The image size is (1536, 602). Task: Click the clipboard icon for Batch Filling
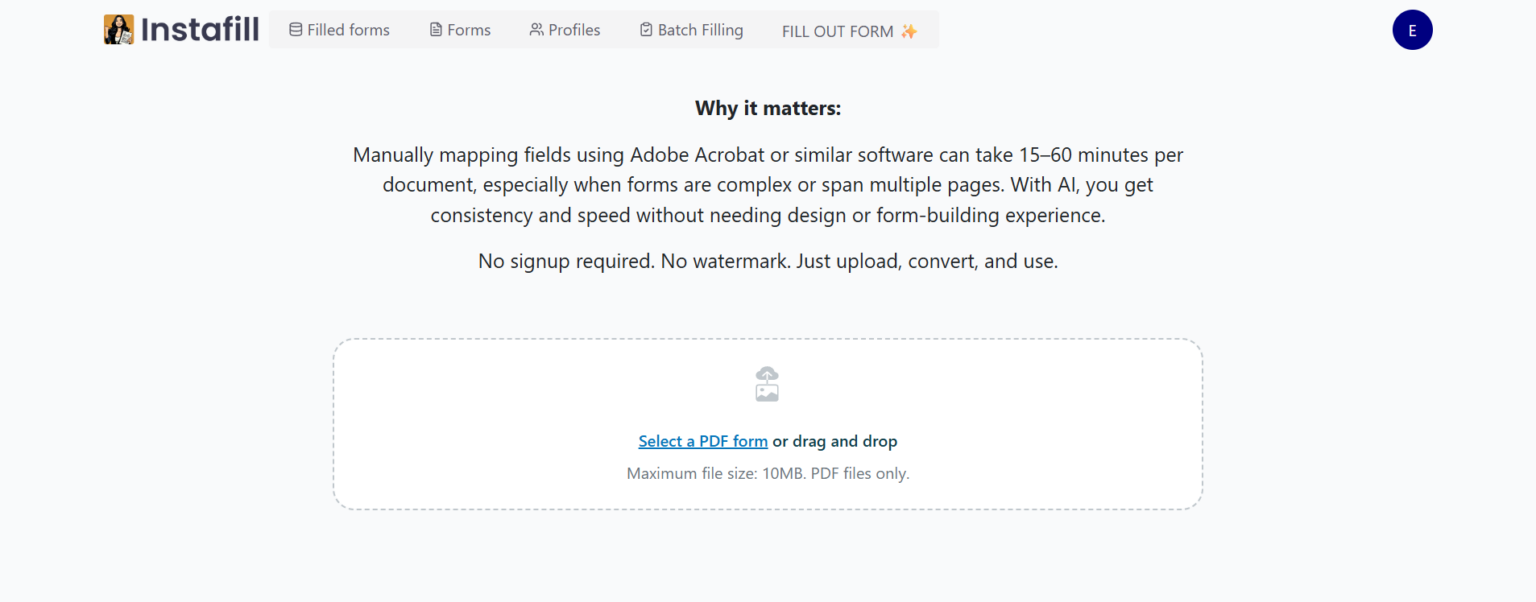pyautogui.click(x=645, y=30)
